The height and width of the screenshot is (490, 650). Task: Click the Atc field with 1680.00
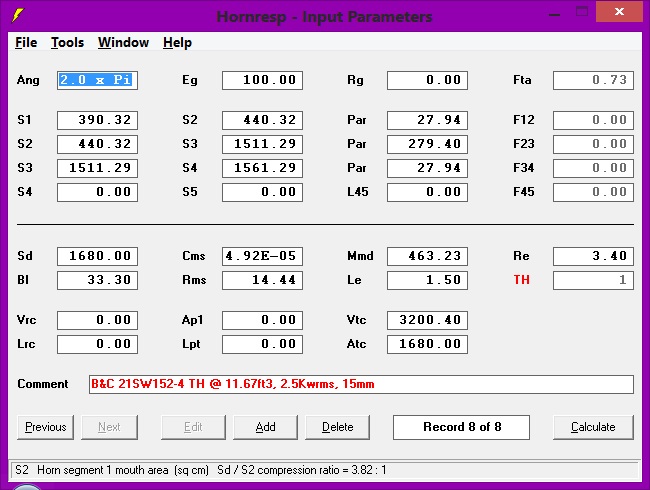pyautogui.click(x=427, y=344)
